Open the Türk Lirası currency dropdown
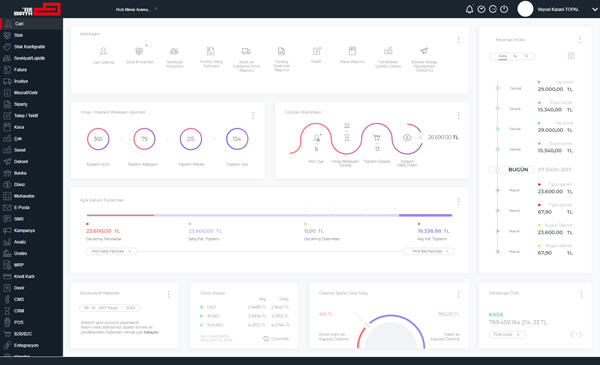 [x=507, y=334]
